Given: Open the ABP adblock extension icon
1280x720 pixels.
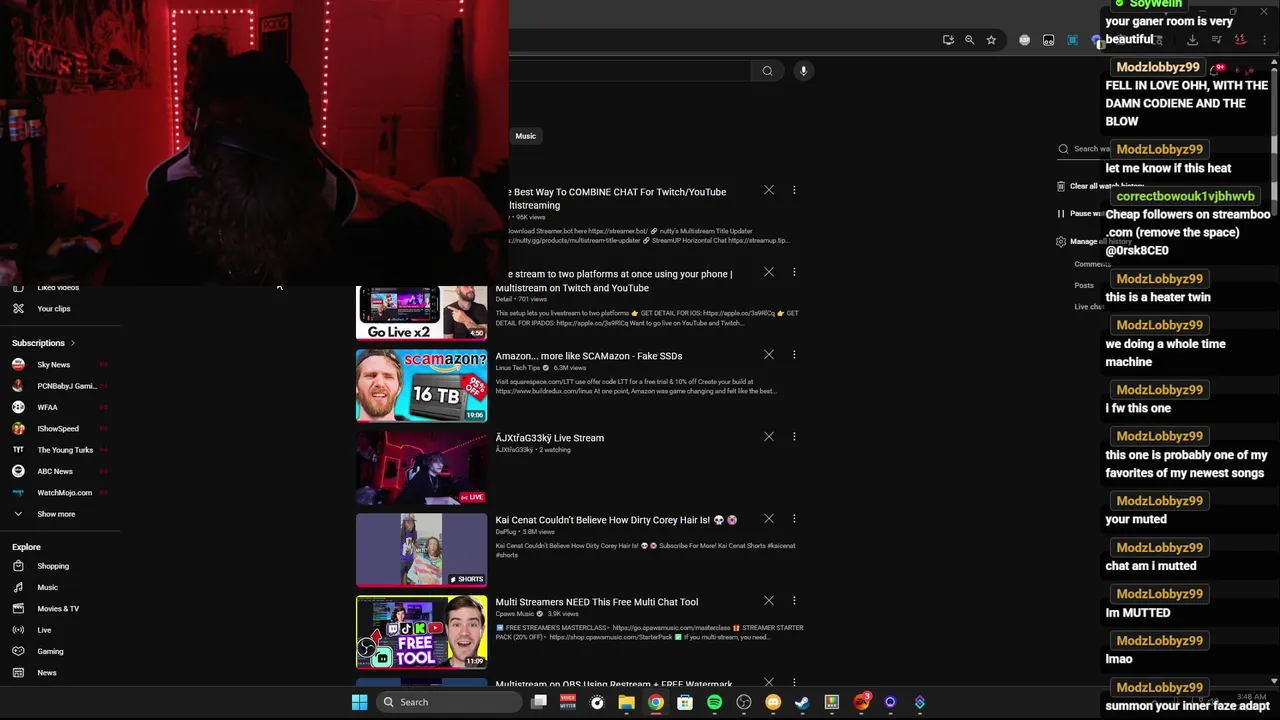Looking at the screenshot, I should pos(1024,40).
